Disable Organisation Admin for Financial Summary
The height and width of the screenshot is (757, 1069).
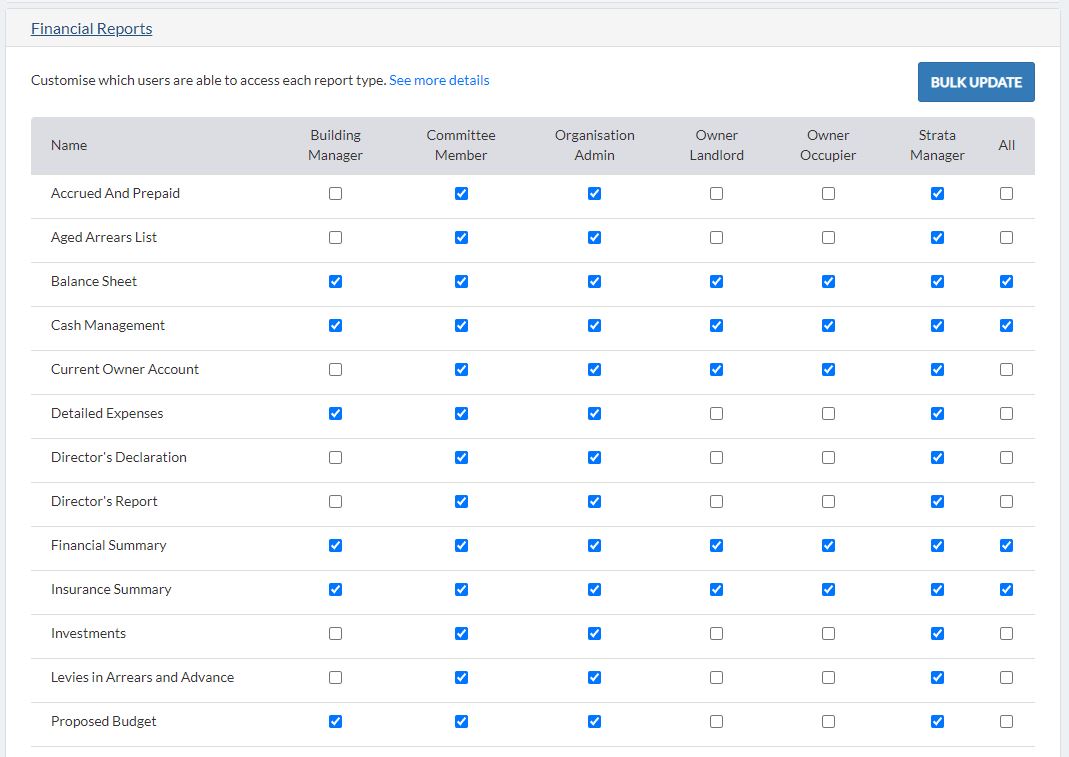(594, 546)
